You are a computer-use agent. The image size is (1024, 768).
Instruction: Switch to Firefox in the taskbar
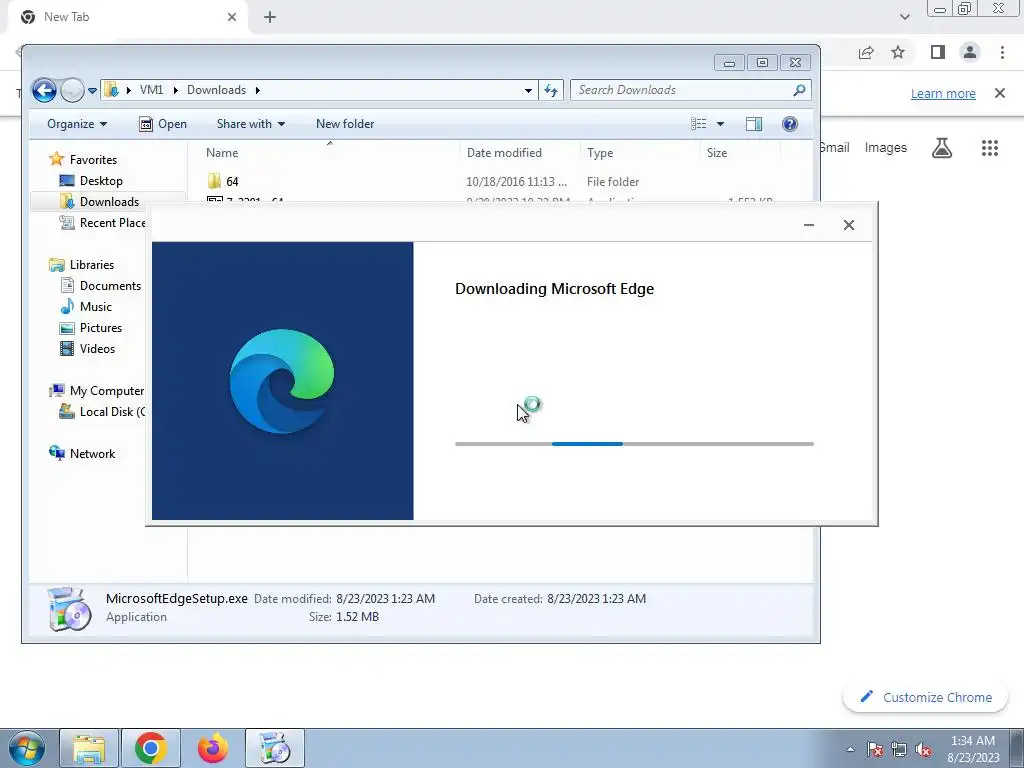tap(212, 748)
